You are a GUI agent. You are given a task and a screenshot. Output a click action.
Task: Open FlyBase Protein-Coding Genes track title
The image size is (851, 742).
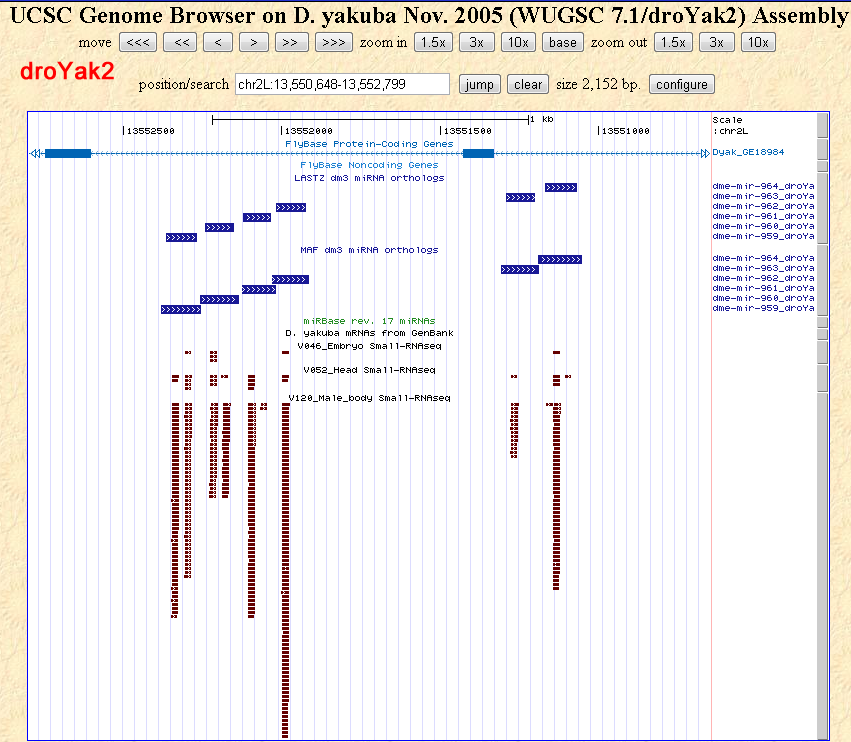coord(369,144)
